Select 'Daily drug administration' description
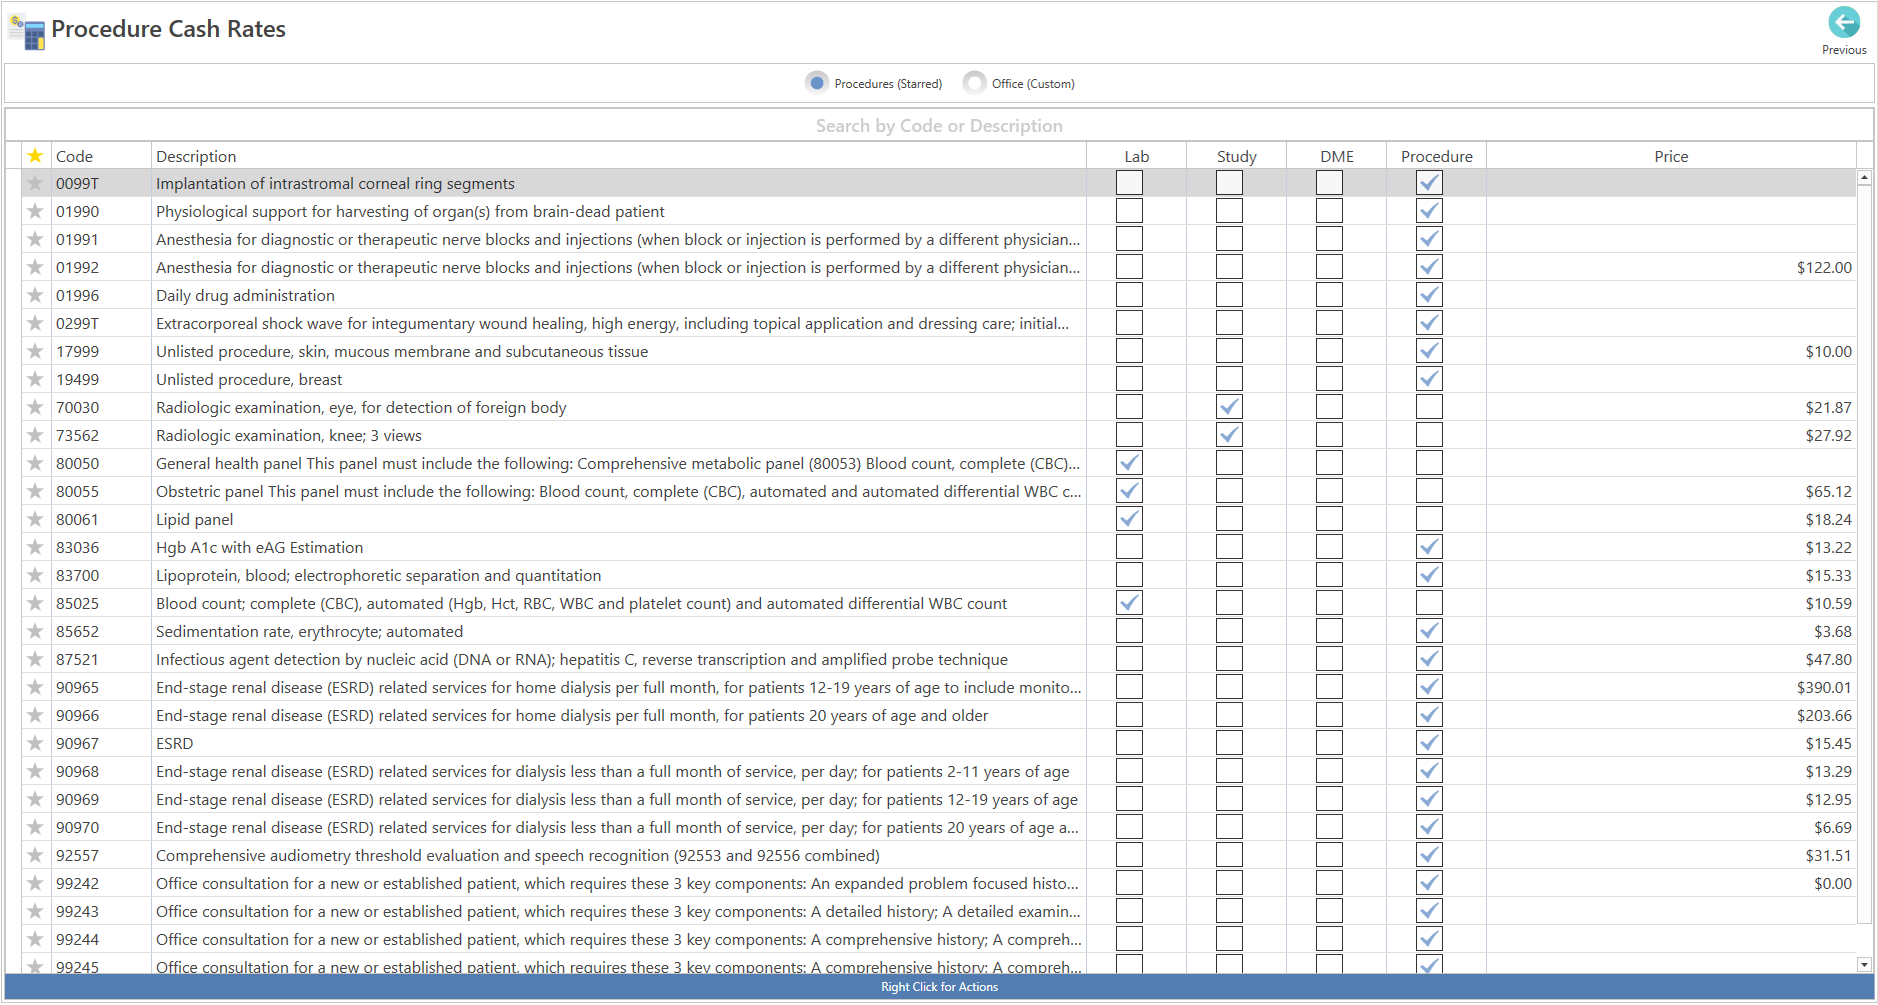Viewport: 1878px width, 1005px height. click(245, 295)
